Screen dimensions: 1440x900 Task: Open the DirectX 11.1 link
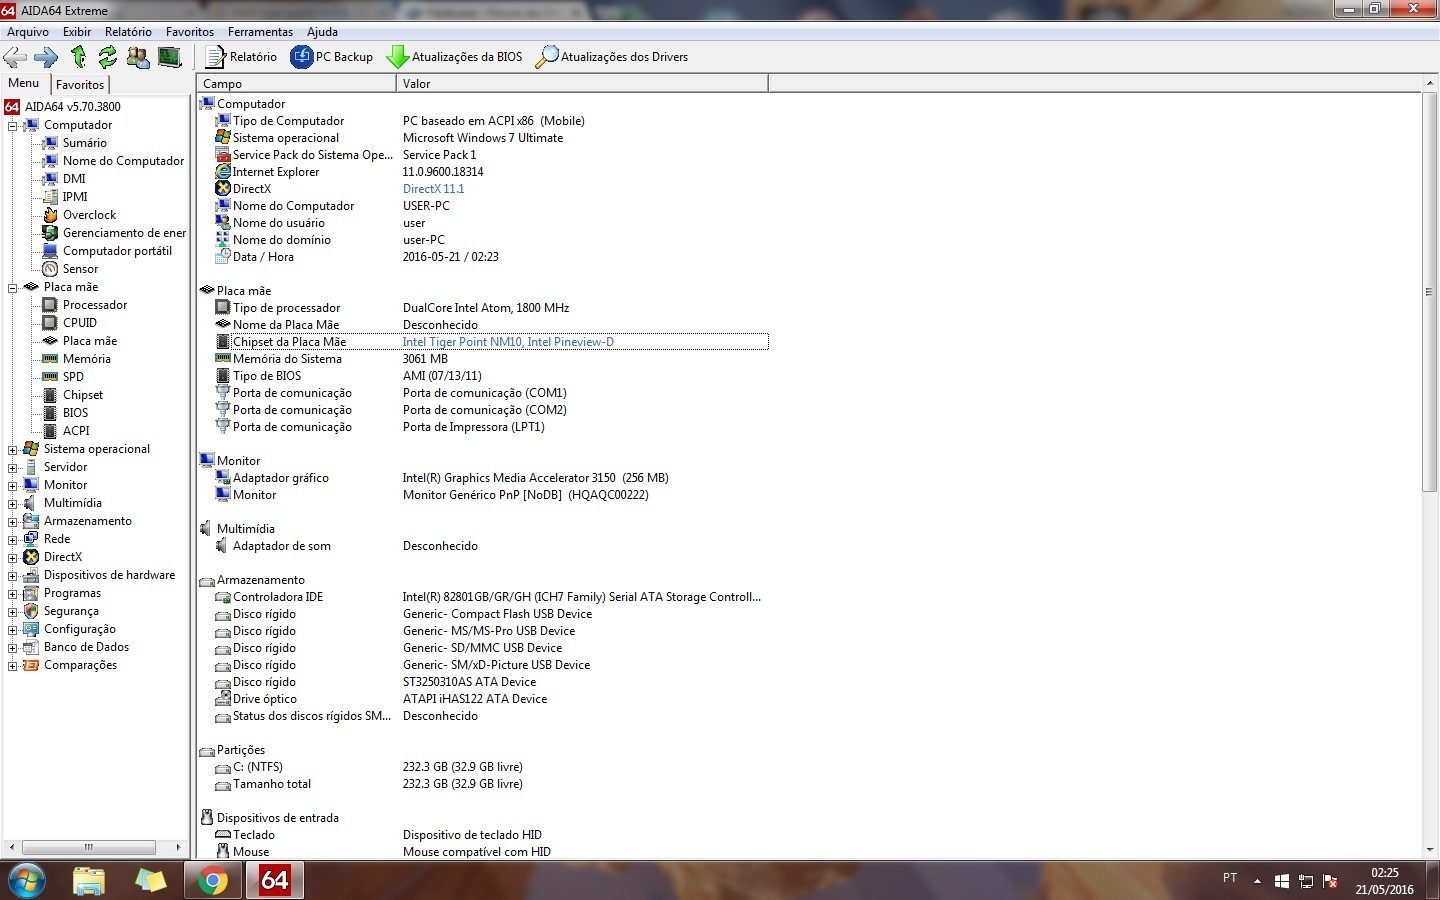point(433,189)
